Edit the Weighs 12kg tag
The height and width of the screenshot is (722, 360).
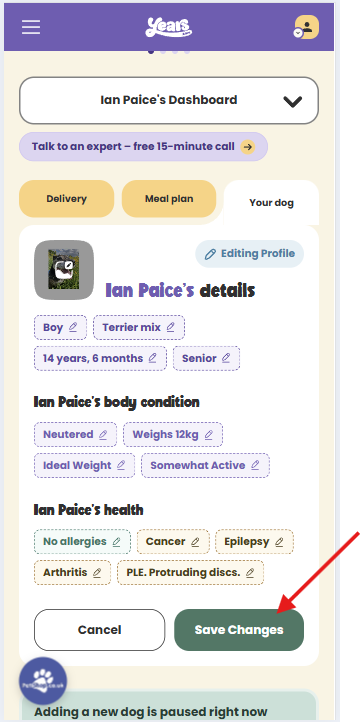[x=173, y=435]
